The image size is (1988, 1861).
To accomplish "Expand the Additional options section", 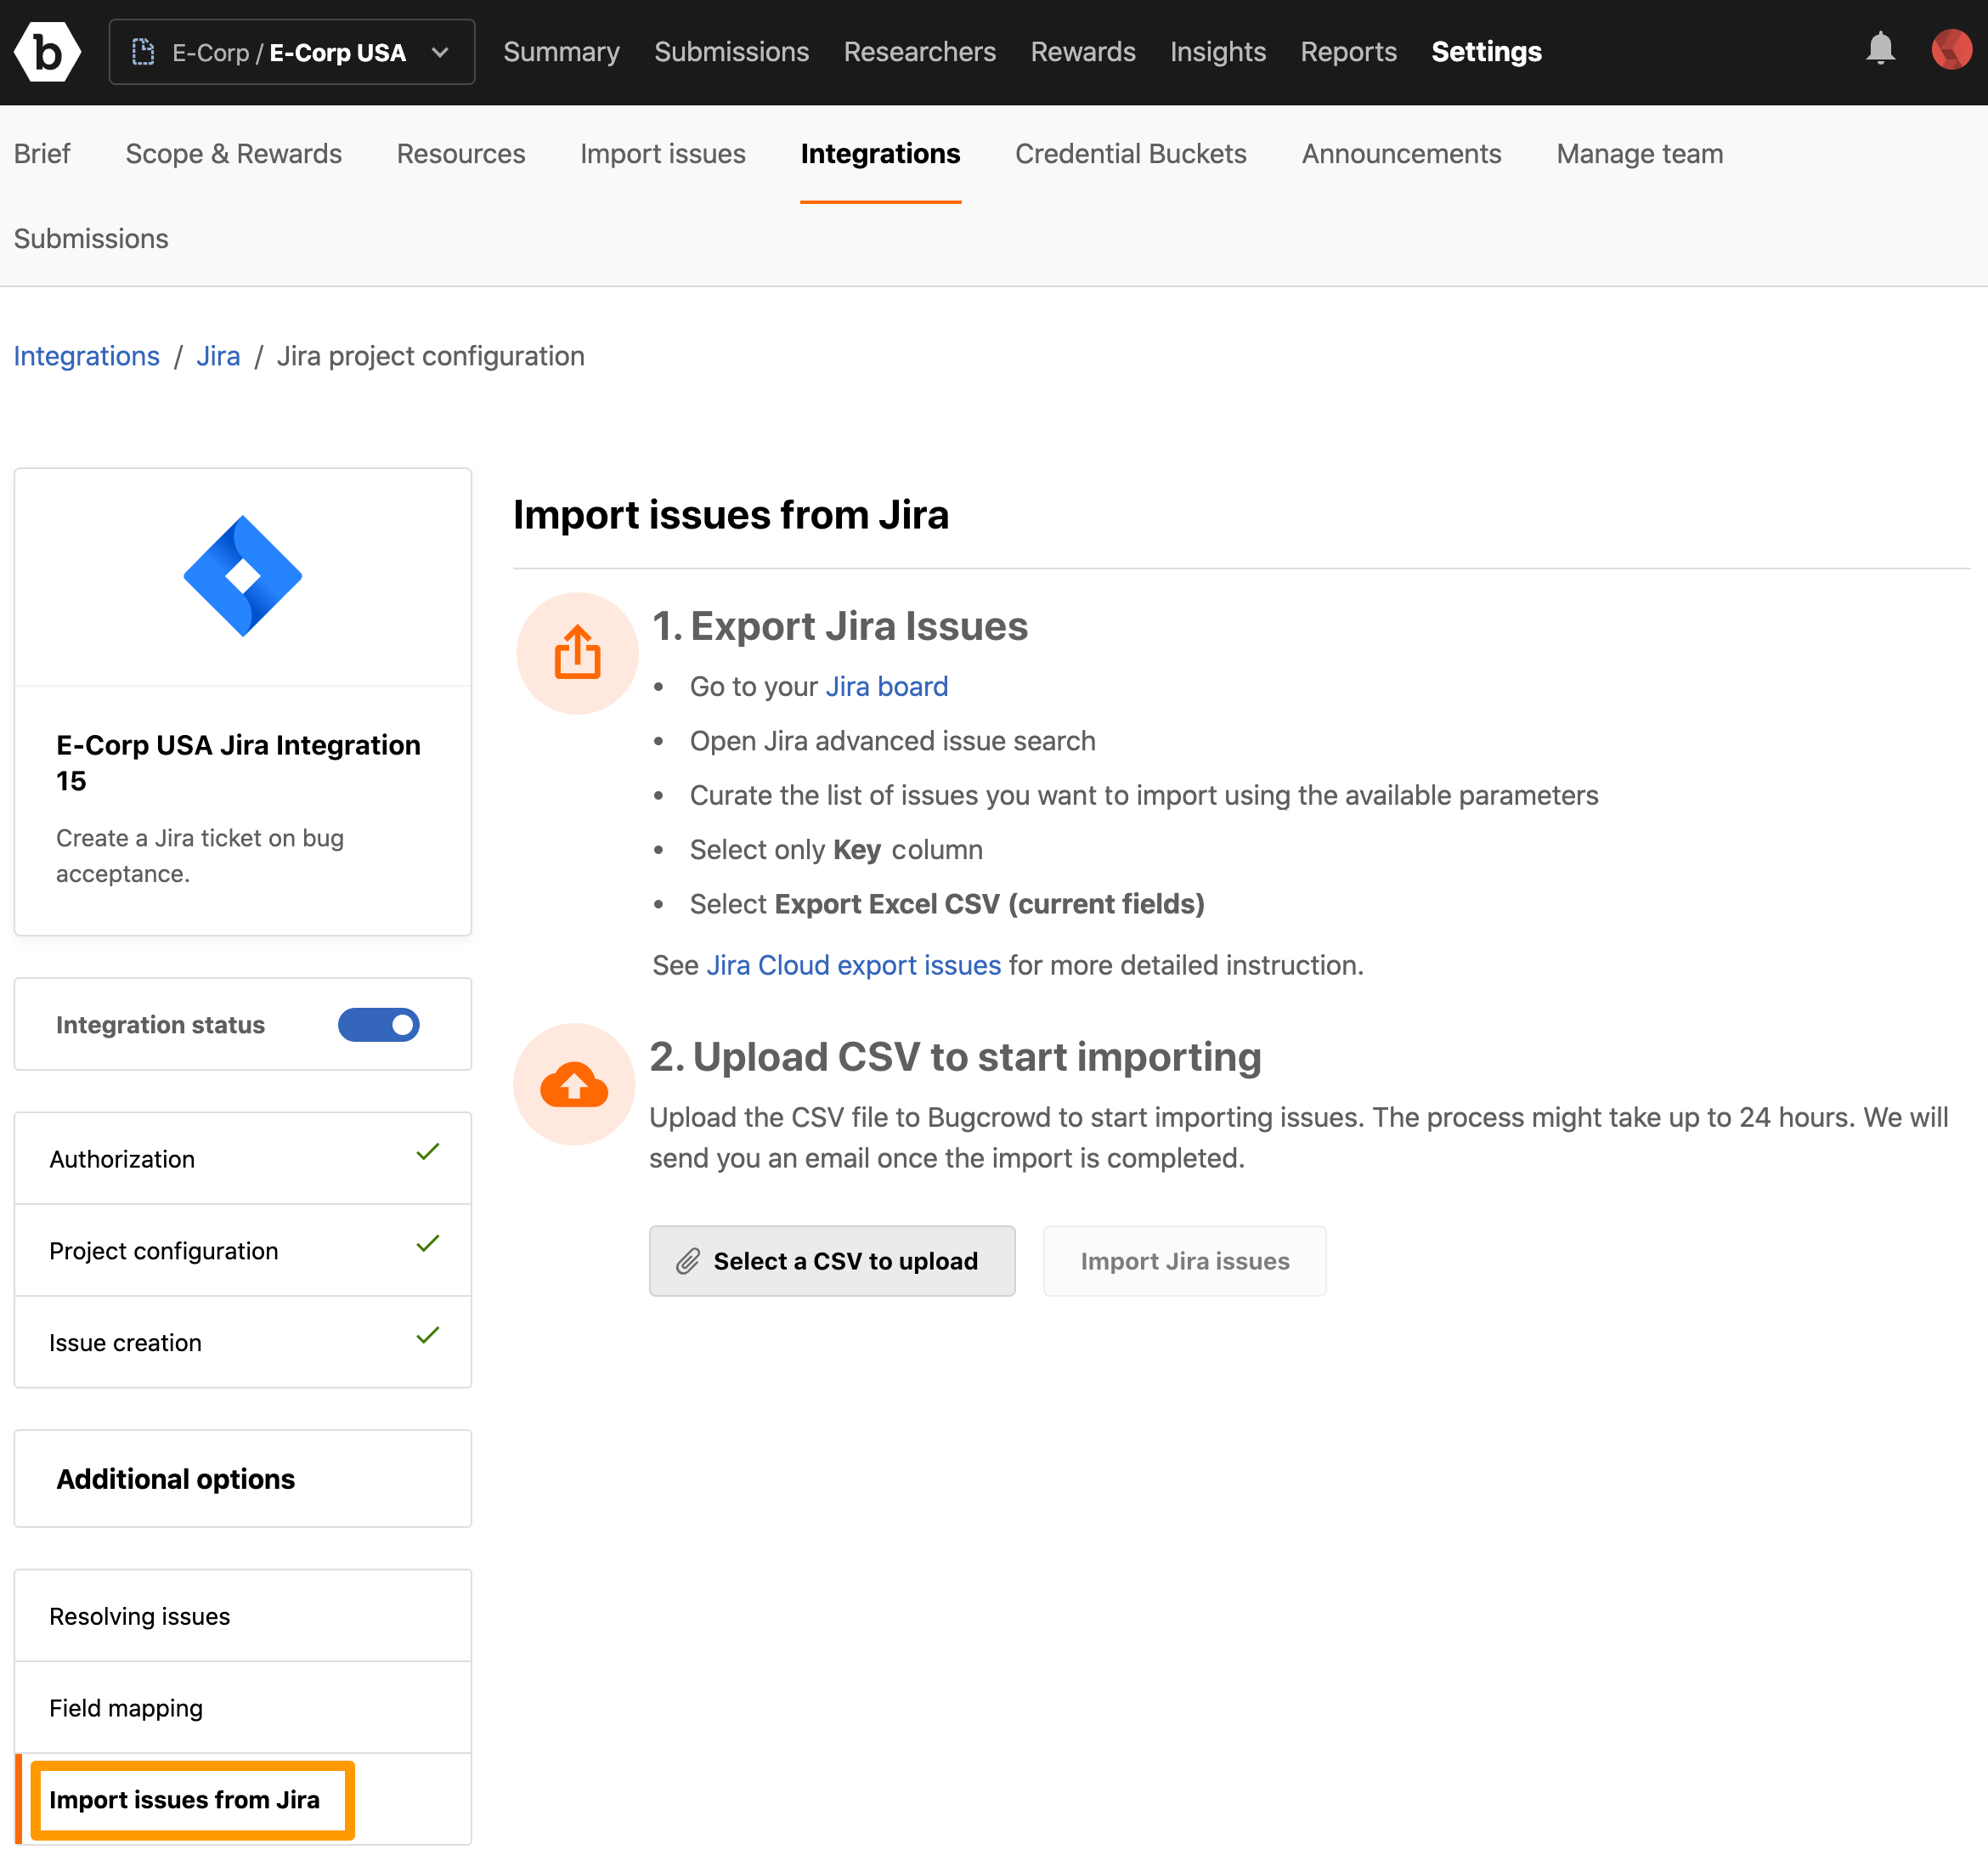I will (x=243, y=1479).
